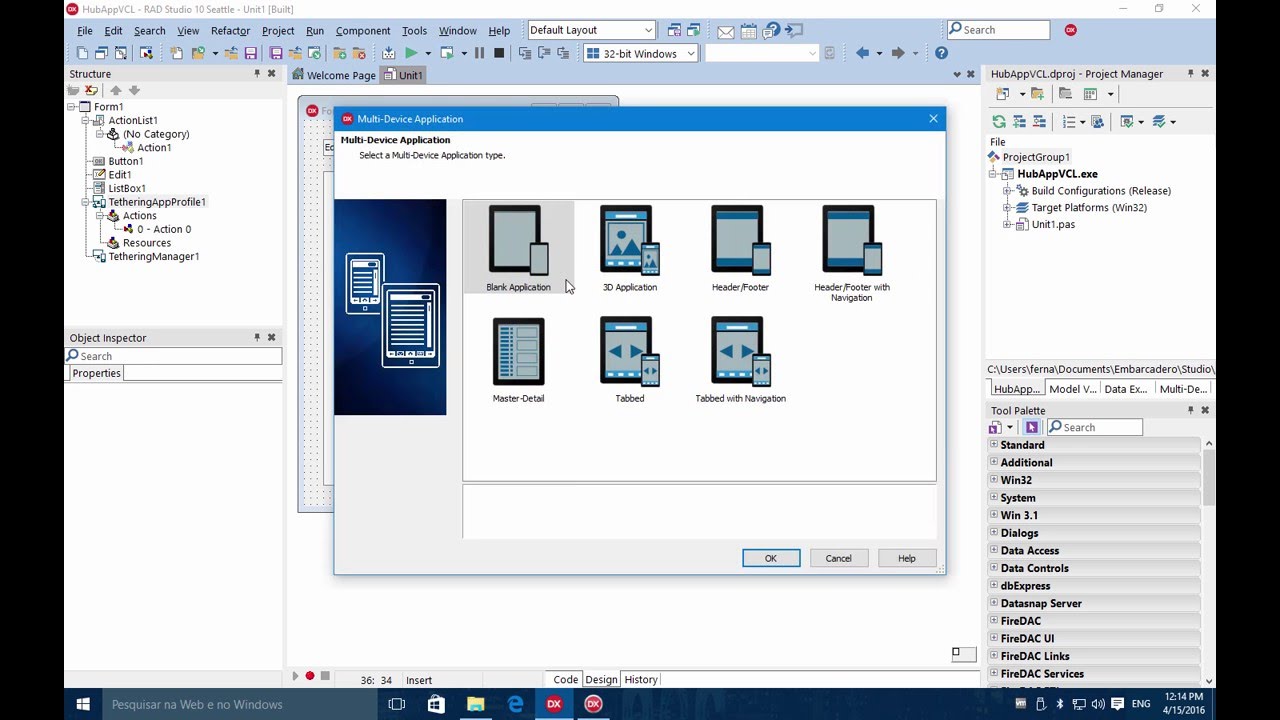Cancel the Multi-Device Application dialog
Viewport: 1280px width, 720px height.
(838, 558)
